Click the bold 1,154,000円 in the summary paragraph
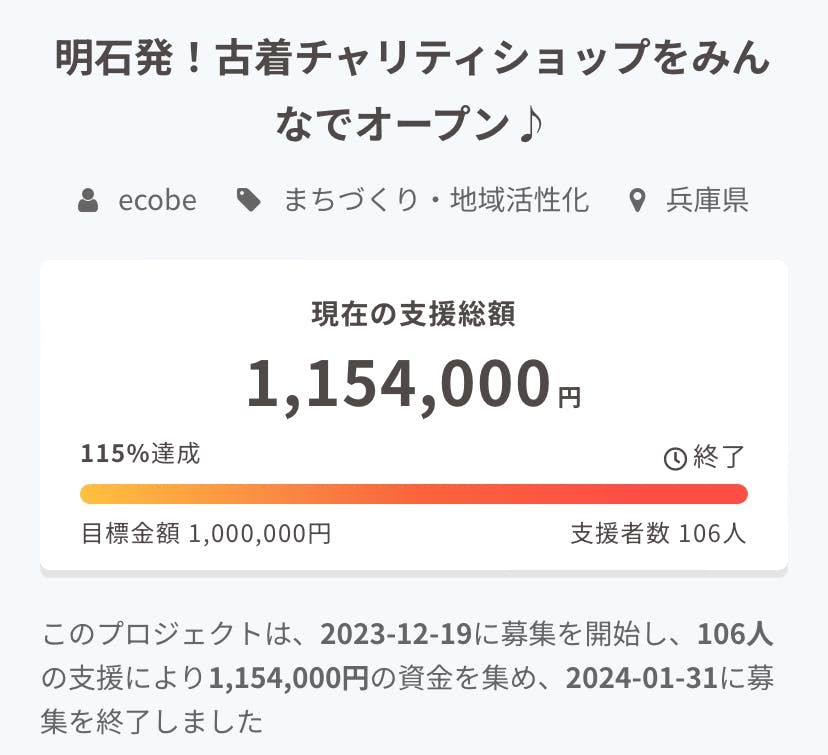This screenshot has width=828, height=755. pyautogui.click(x=289, y=677)
